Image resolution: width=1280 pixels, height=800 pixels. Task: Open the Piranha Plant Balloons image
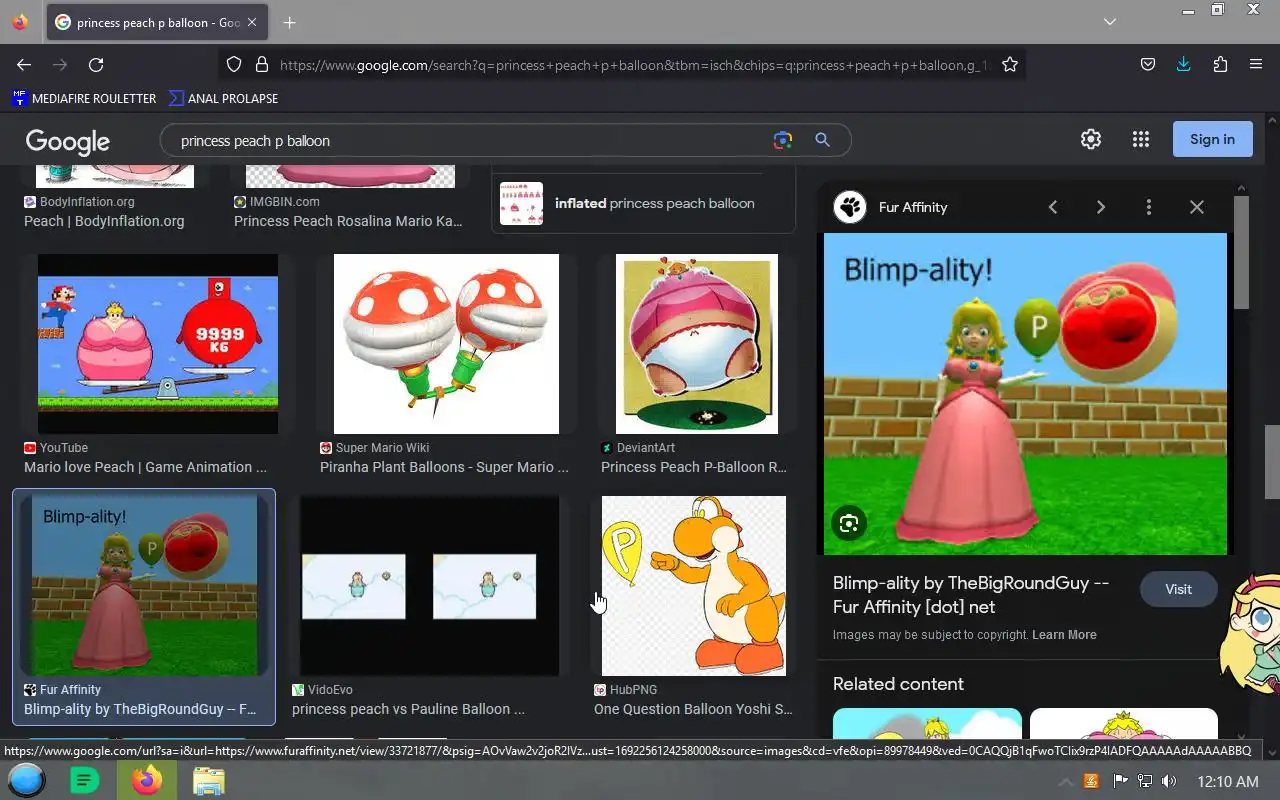446,344
